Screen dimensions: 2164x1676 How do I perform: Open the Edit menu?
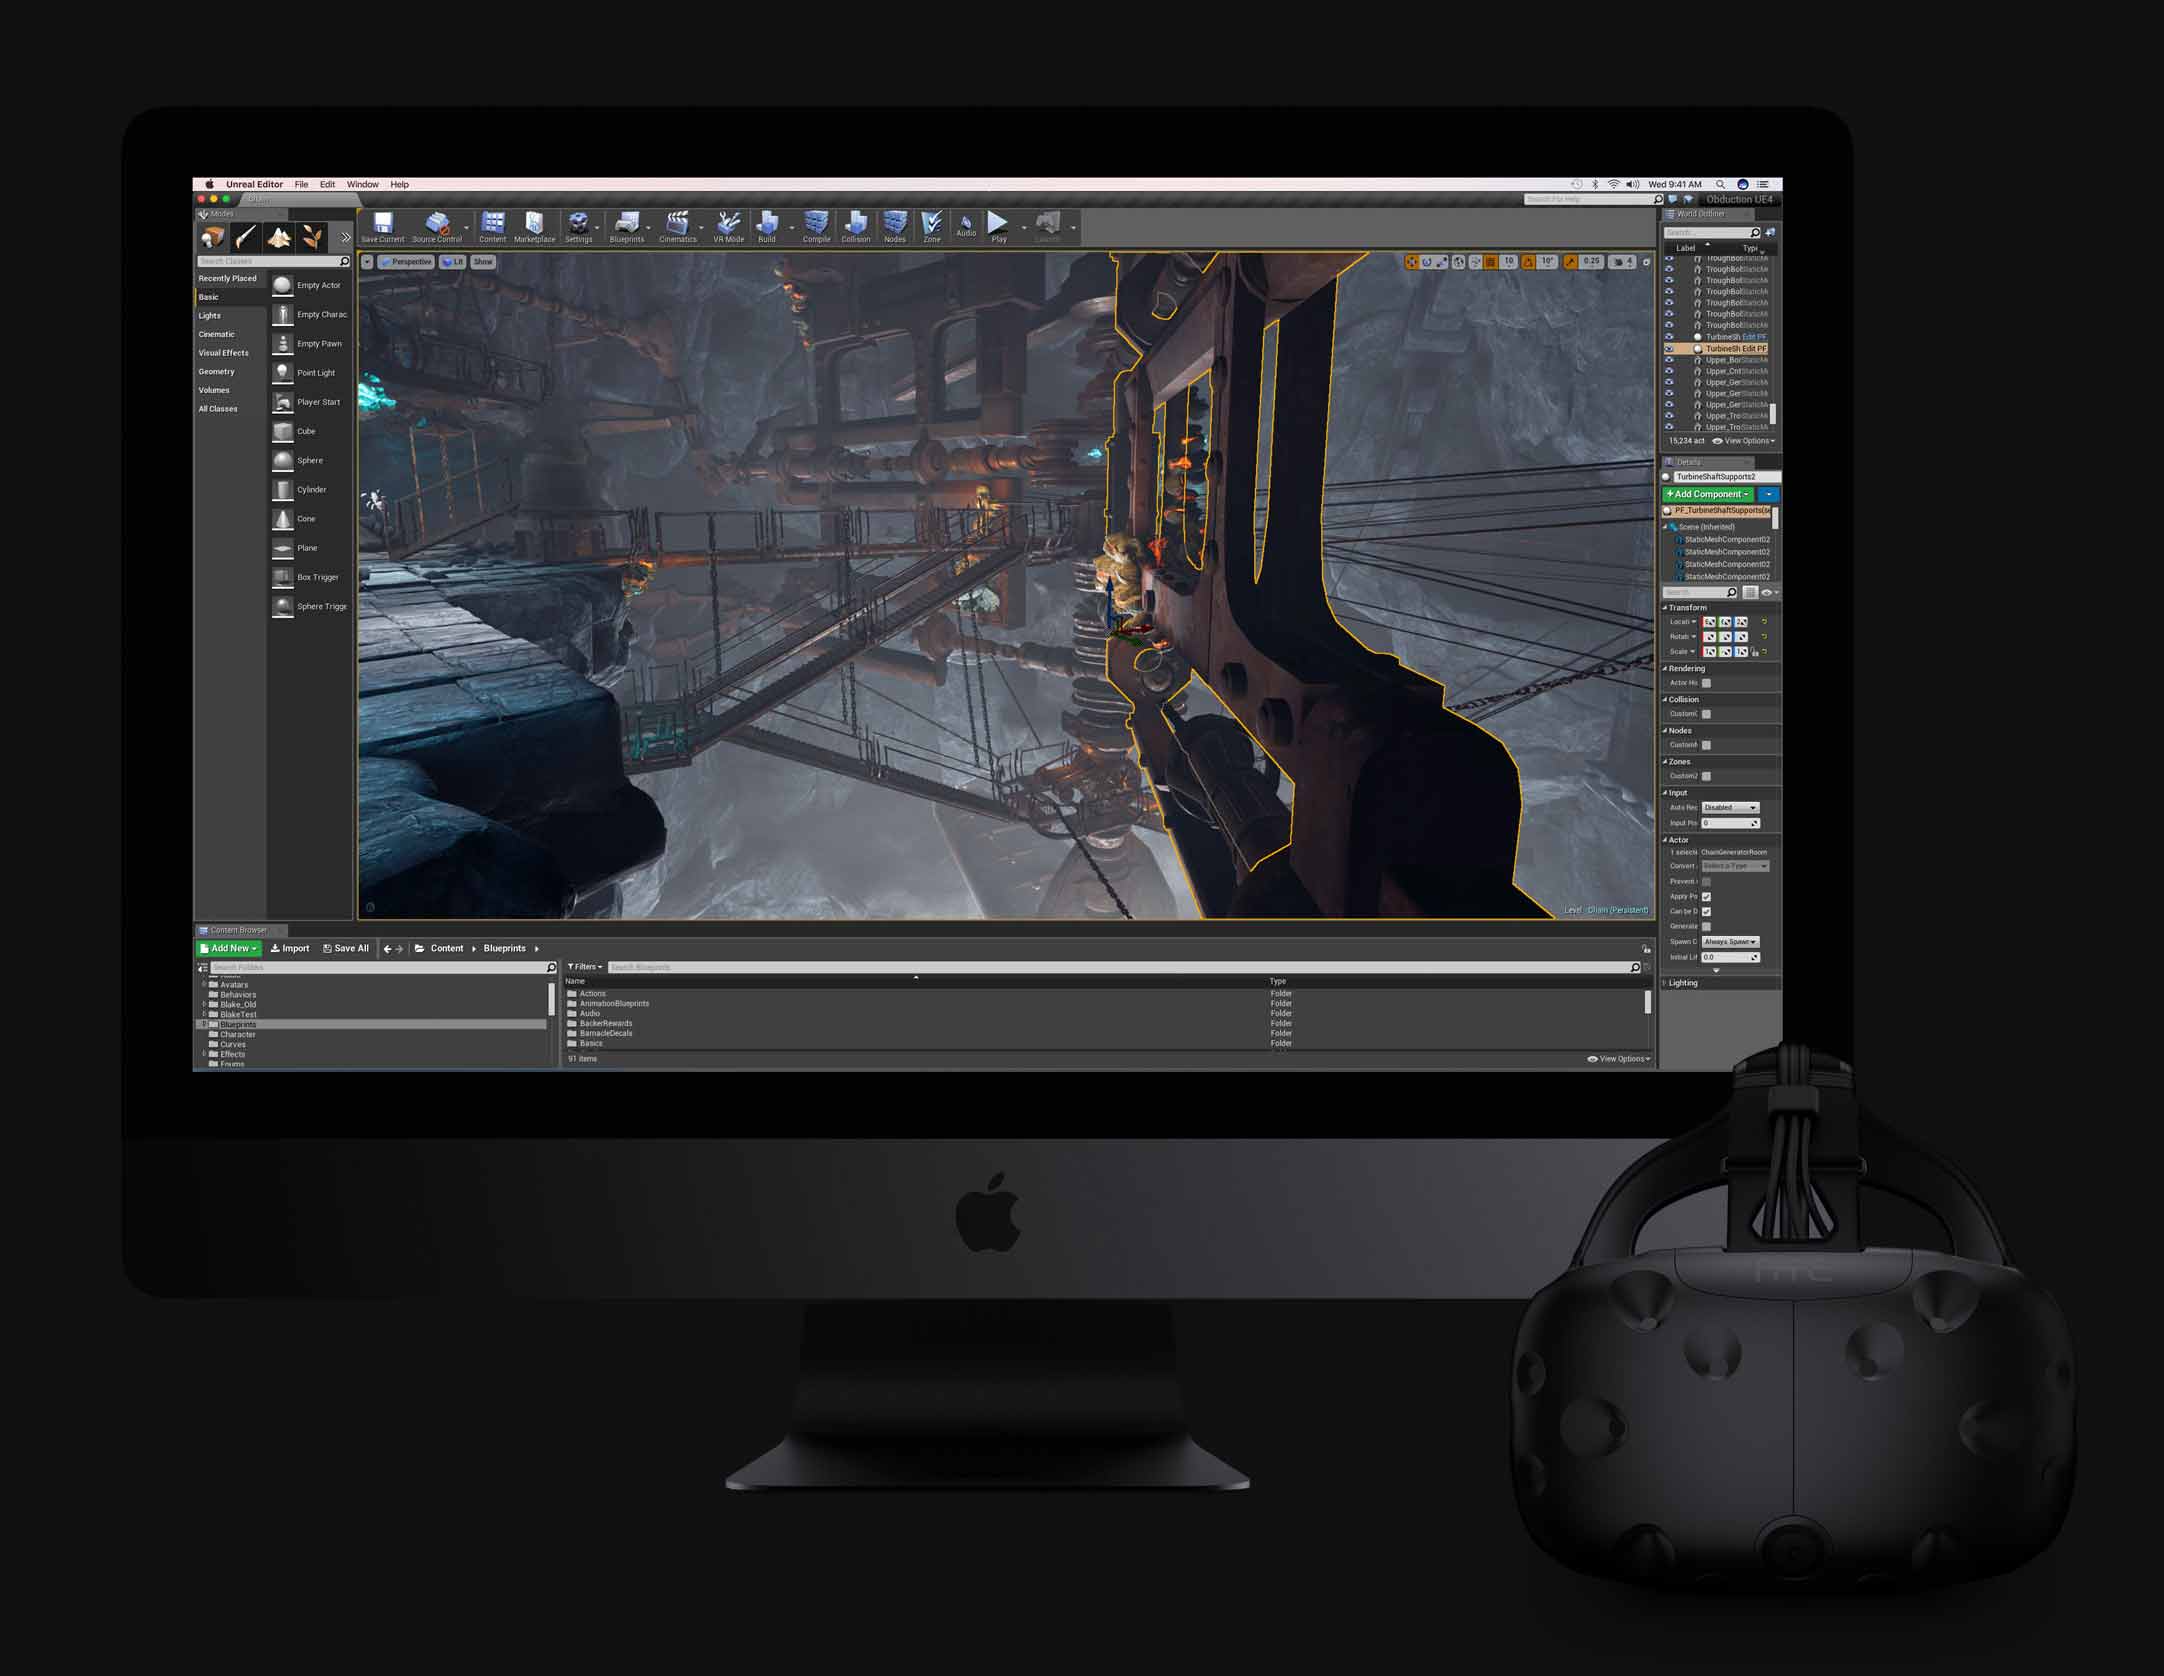click(x=327, y=184)
